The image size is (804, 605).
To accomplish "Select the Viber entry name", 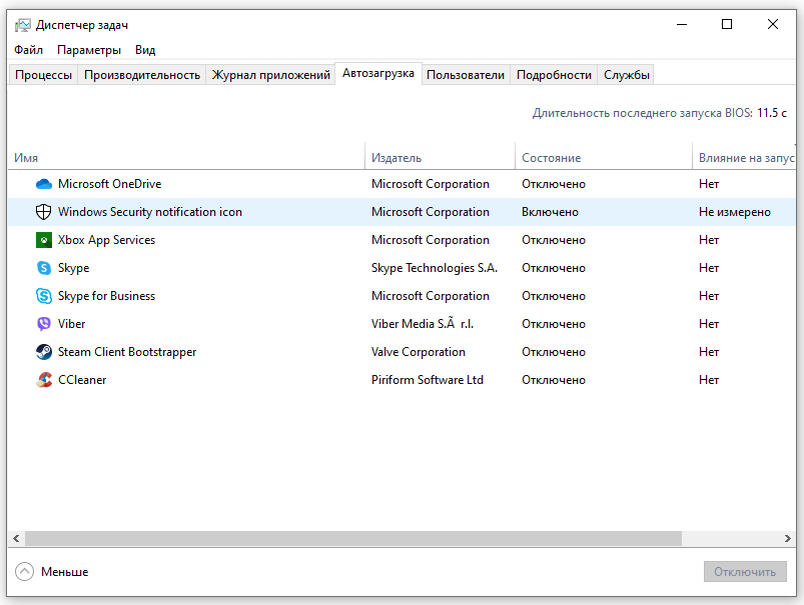I will [71, 324].
